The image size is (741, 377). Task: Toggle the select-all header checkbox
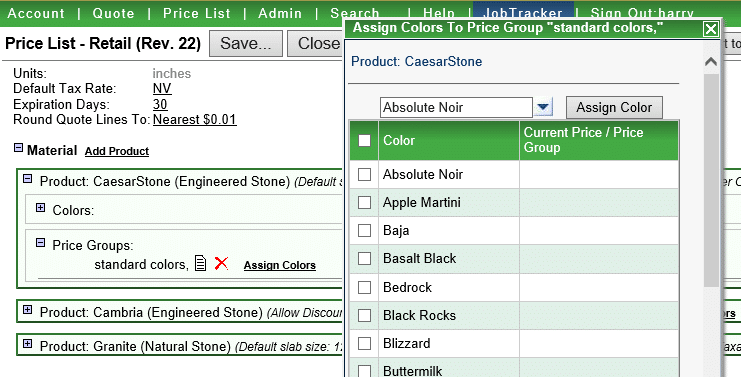(x=364, y=140)
